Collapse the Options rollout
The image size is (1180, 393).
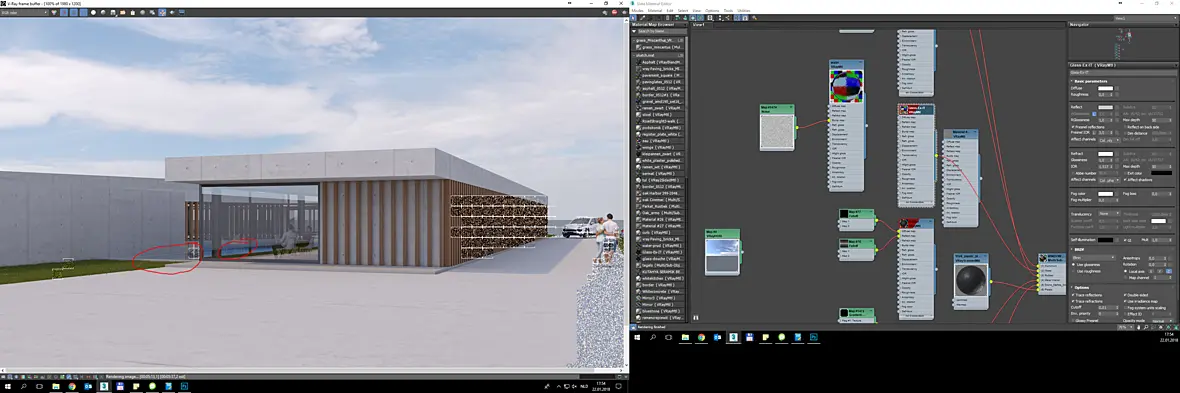(1072, 288)
